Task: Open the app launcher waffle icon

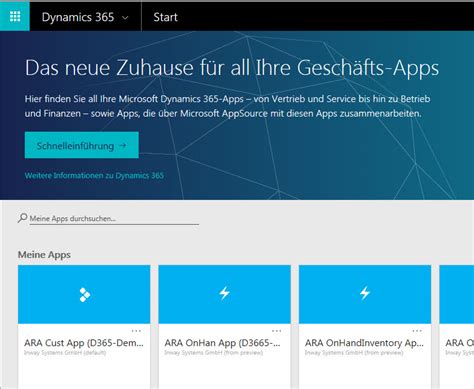Action: point(15,16)
